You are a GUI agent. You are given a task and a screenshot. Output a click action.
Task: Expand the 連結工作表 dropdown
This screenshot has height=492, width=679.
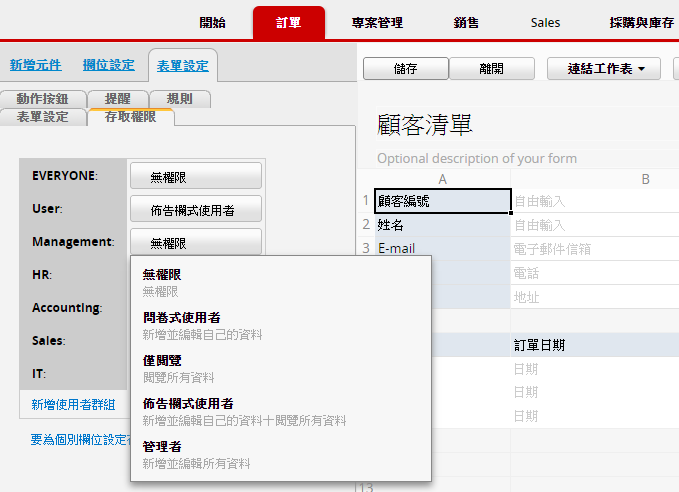[604, 68]
